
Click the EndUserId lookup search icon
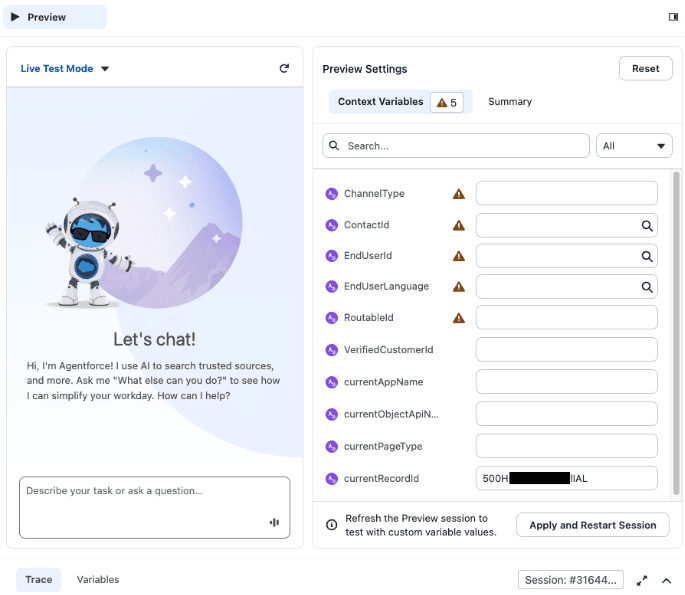tap(647, 256)
